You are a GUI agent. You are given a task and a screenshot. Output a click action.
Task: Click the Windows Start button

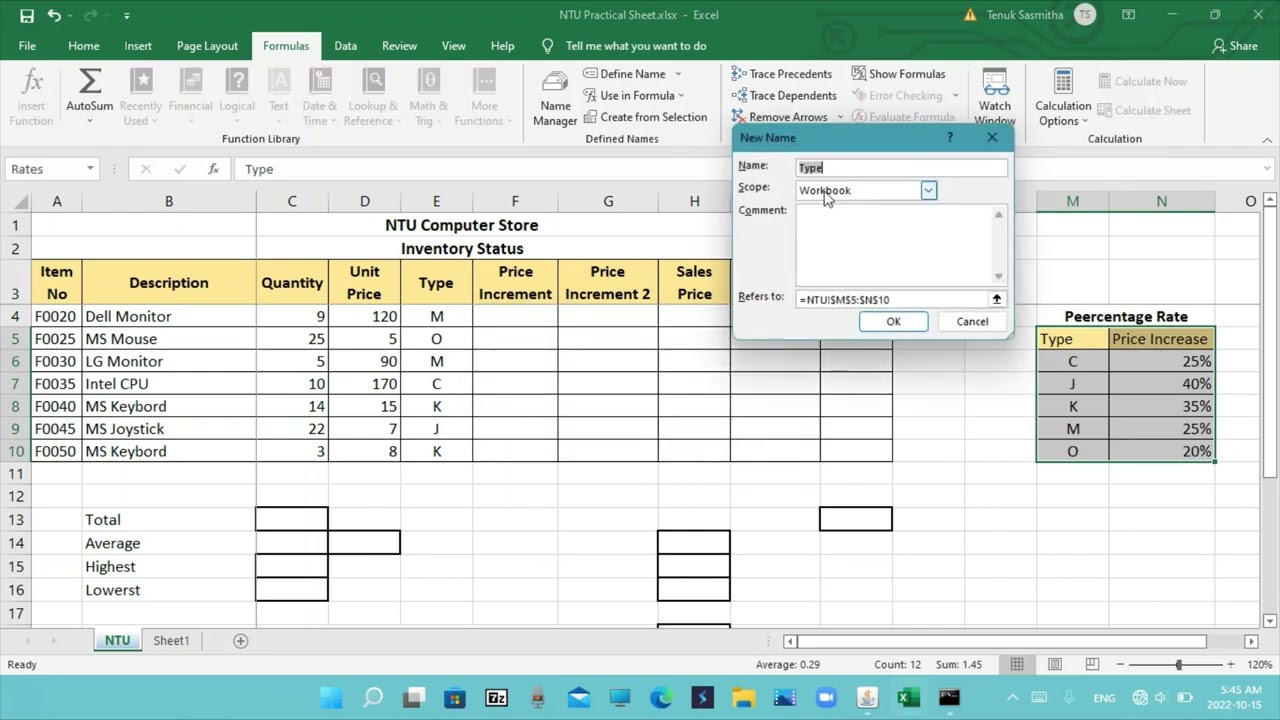pyautogui.click(x=330, y=698)
